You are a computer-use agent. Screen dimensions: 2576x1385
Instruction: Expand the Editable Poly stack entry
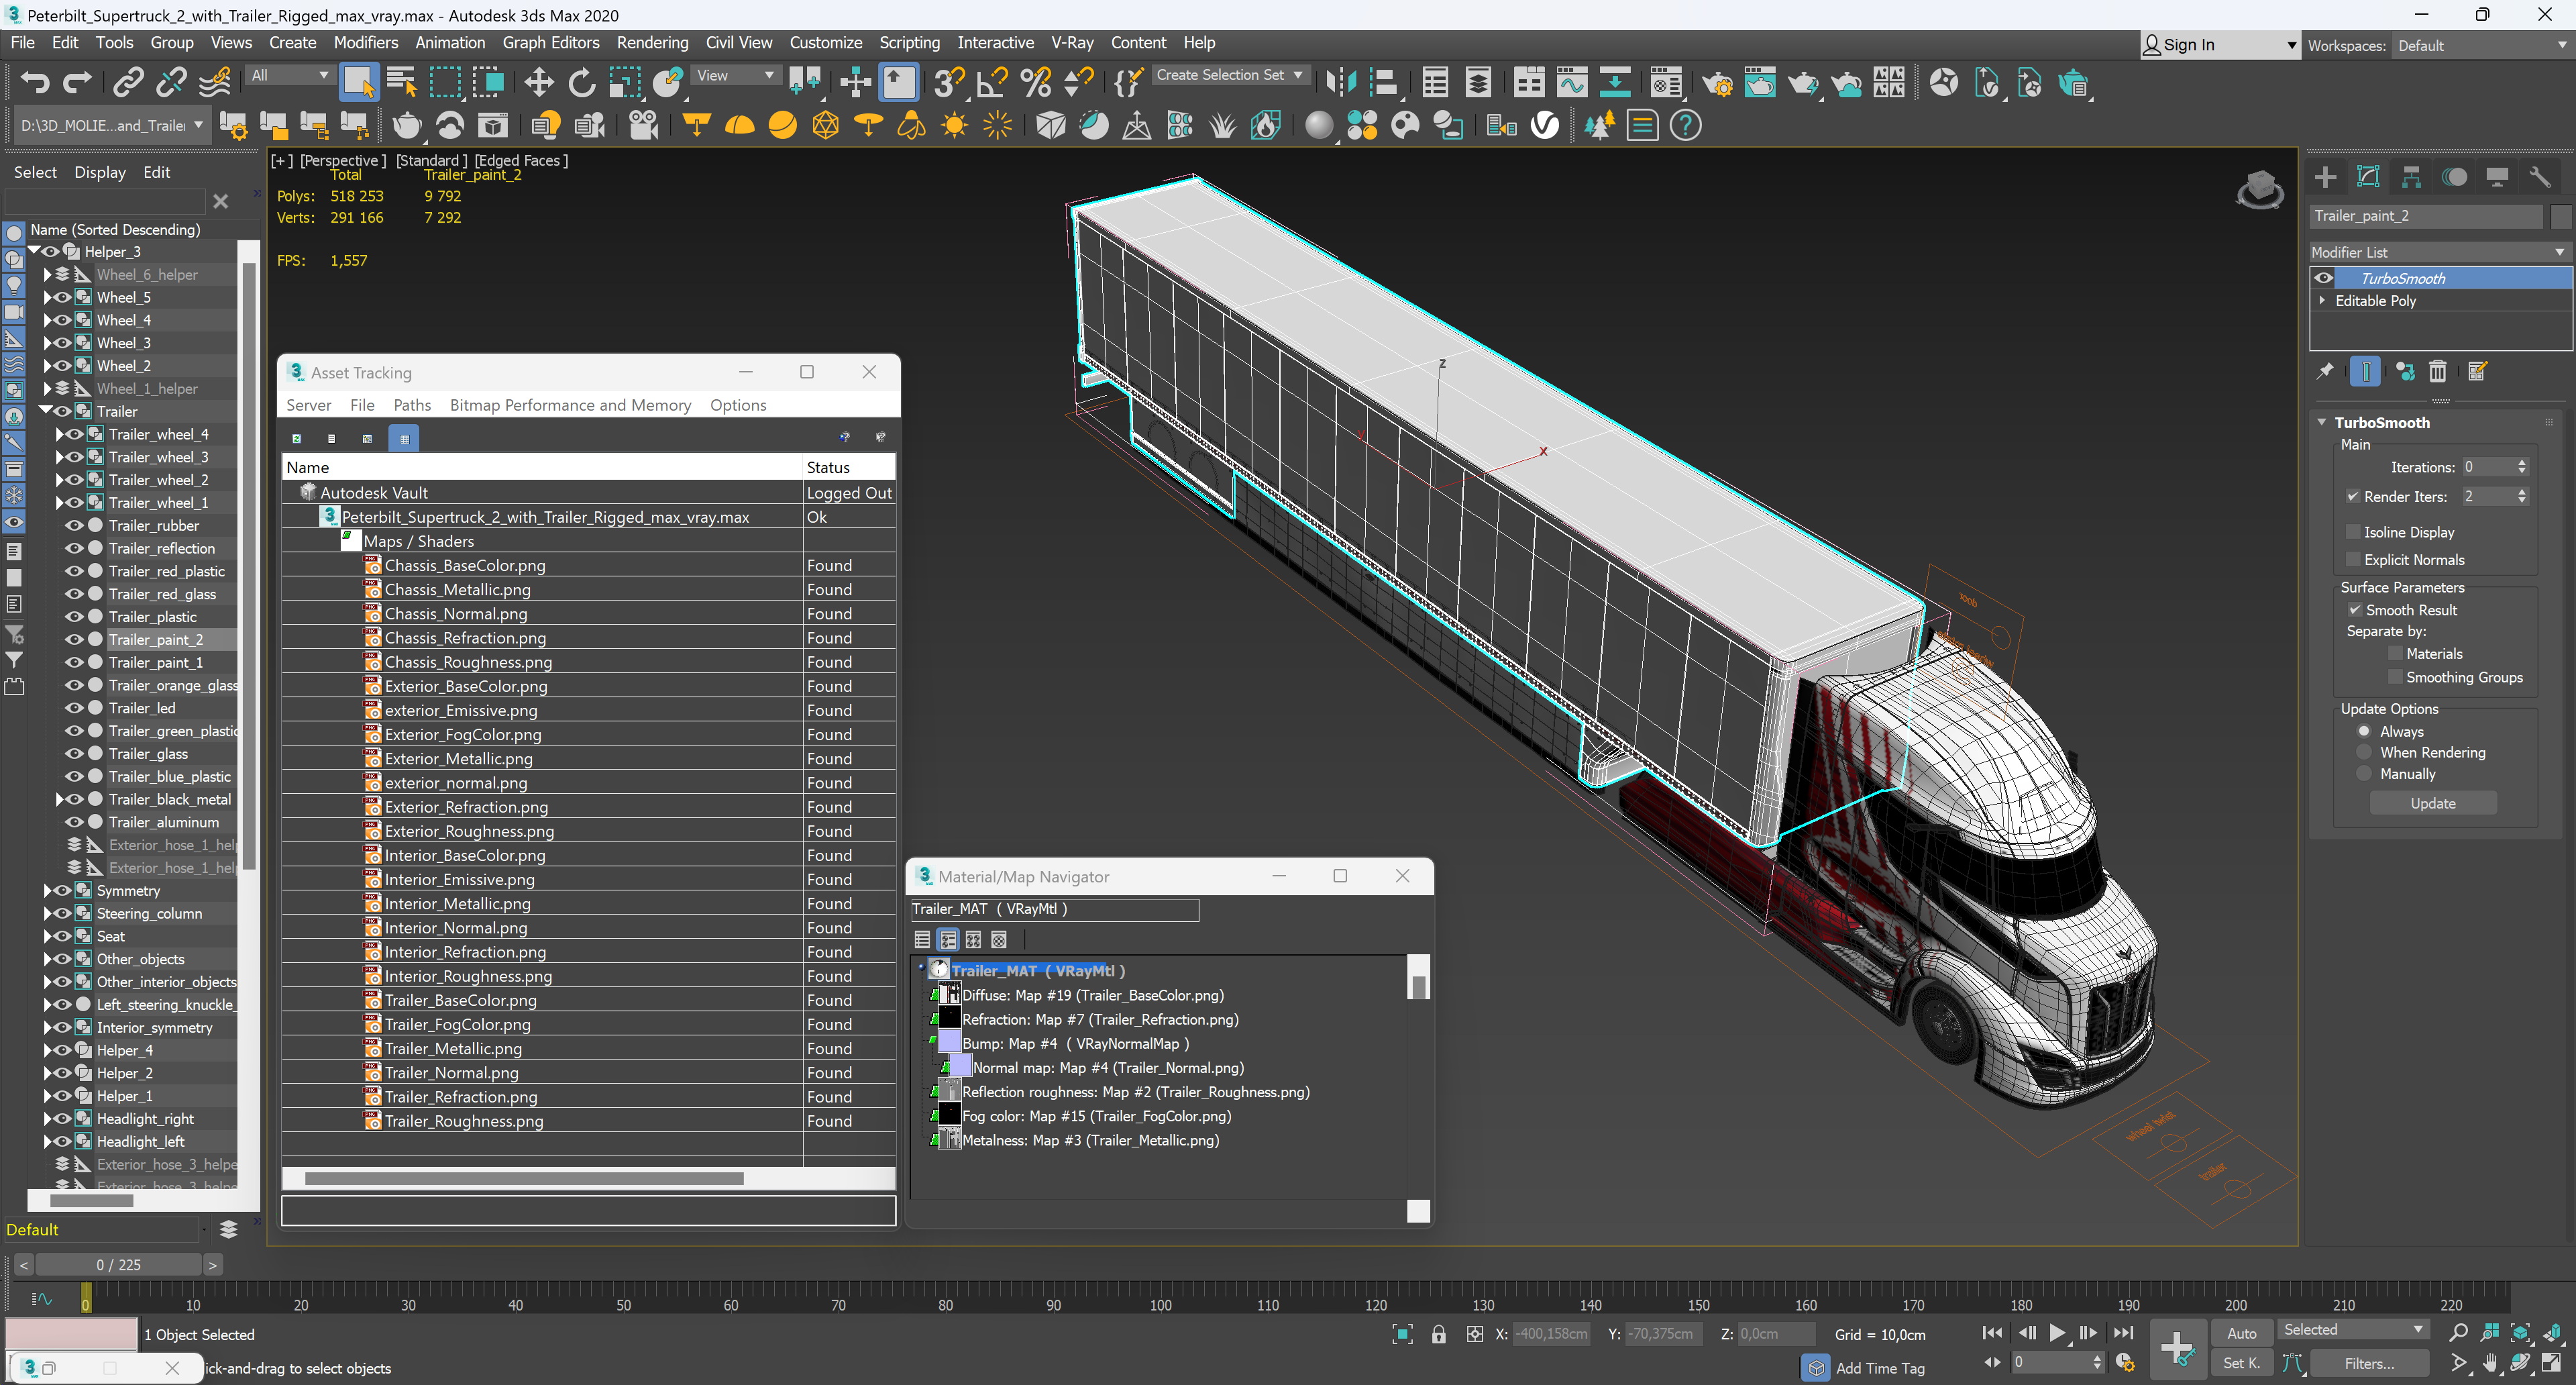click(x=2322, y=300)
